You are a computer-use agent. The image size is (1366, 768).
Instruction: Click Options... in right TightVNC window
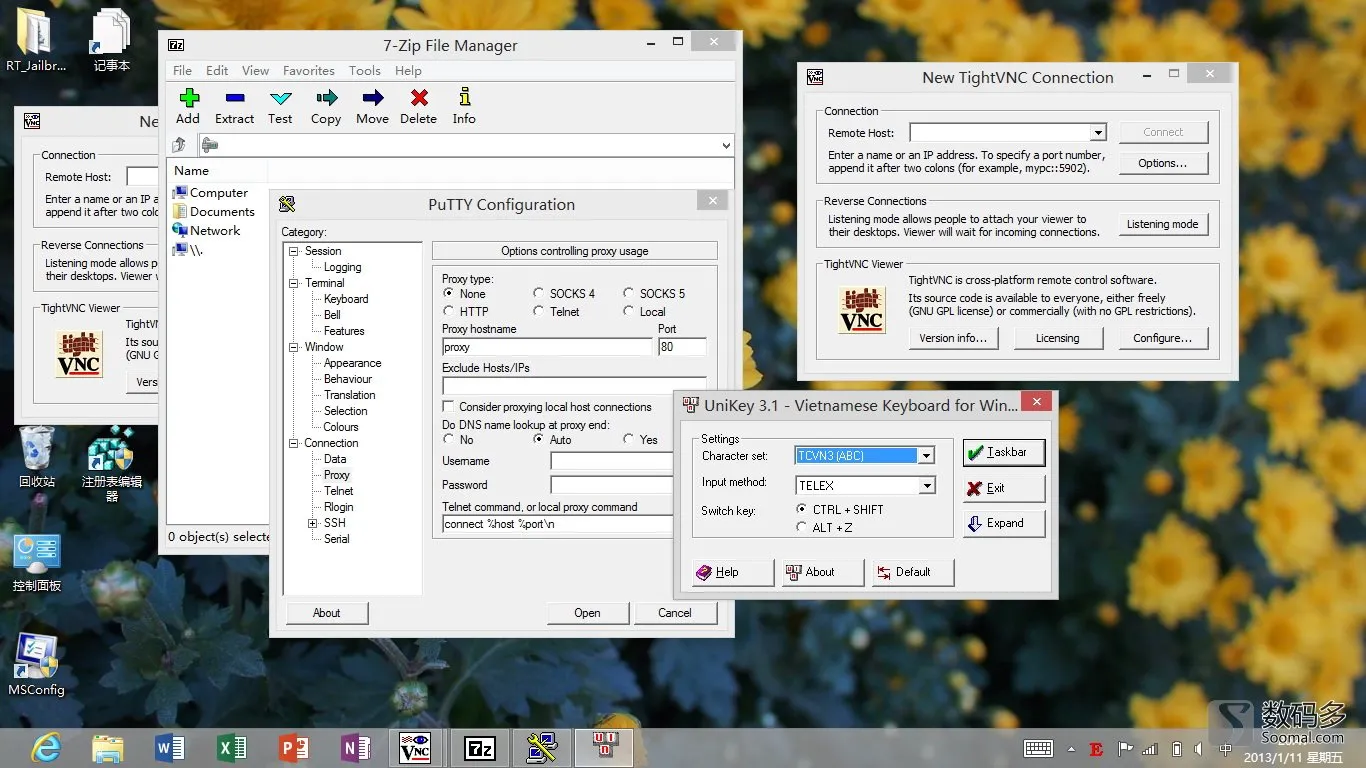[x=1162, y=163]
